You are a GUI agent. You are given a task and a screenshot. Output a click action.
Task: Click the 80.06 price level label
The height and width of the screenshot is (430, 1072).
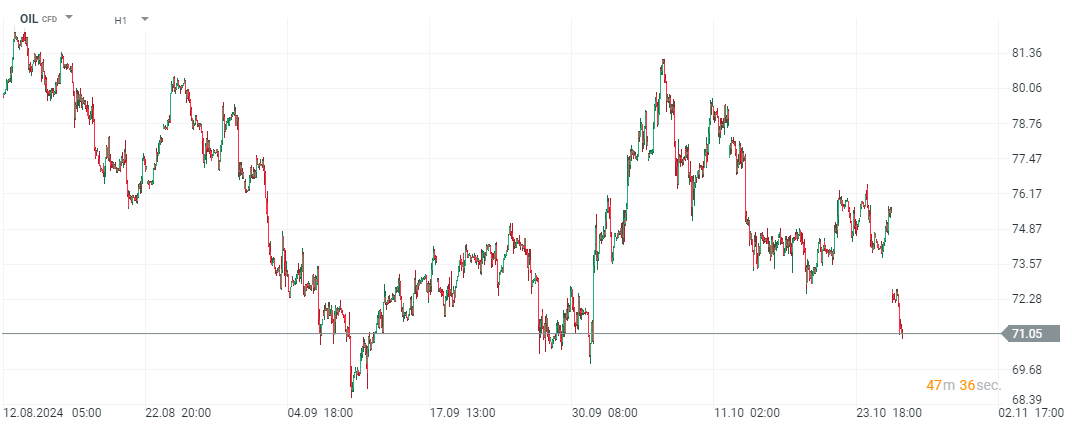[1028, 88]
